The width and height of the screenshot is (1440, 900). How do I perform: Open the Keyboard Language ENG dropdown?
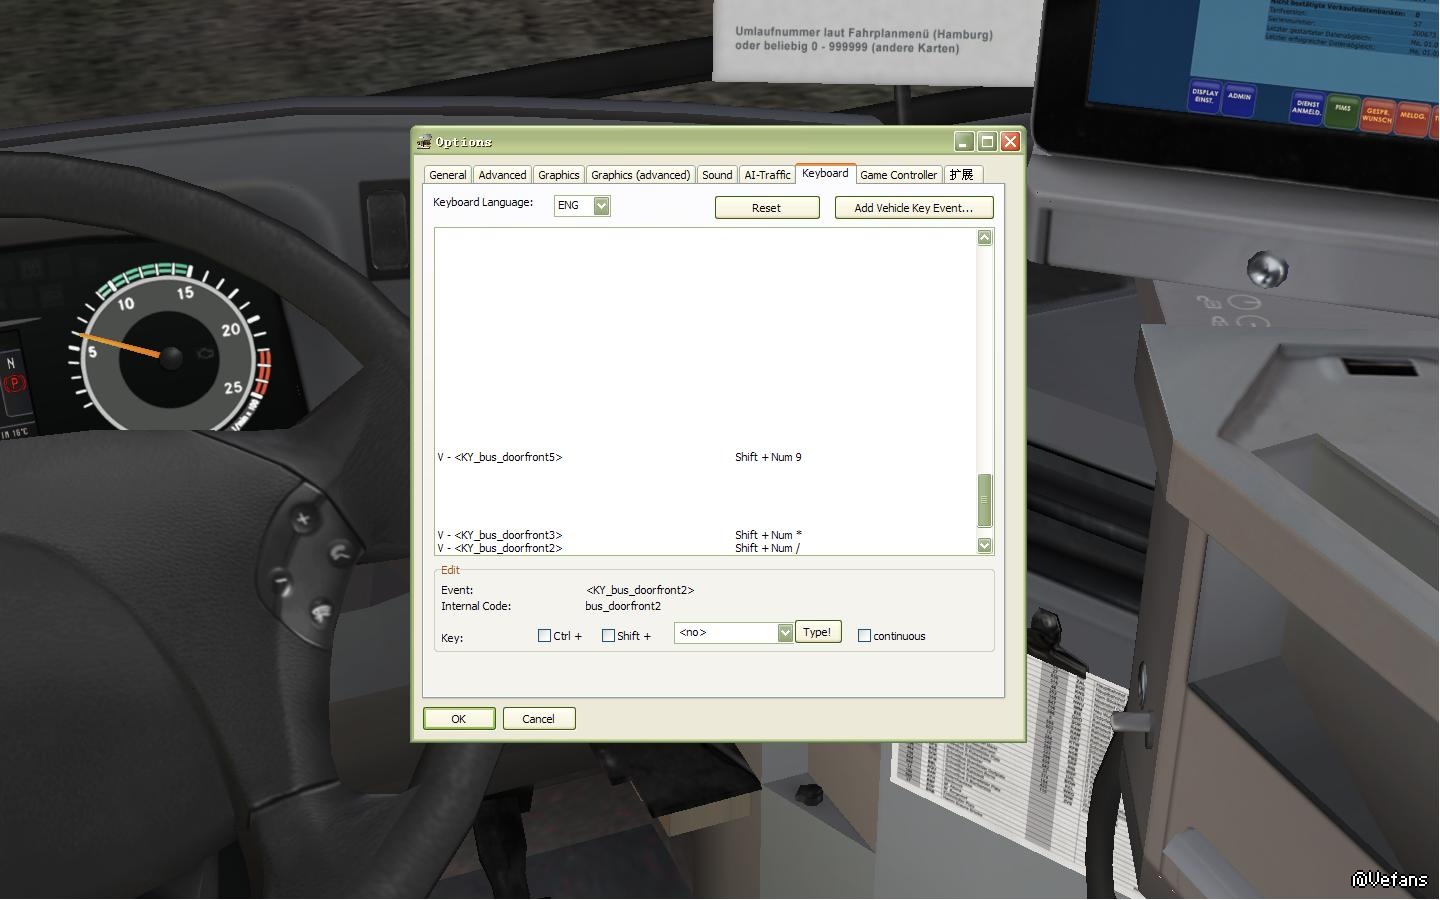[x=601, y=206]
